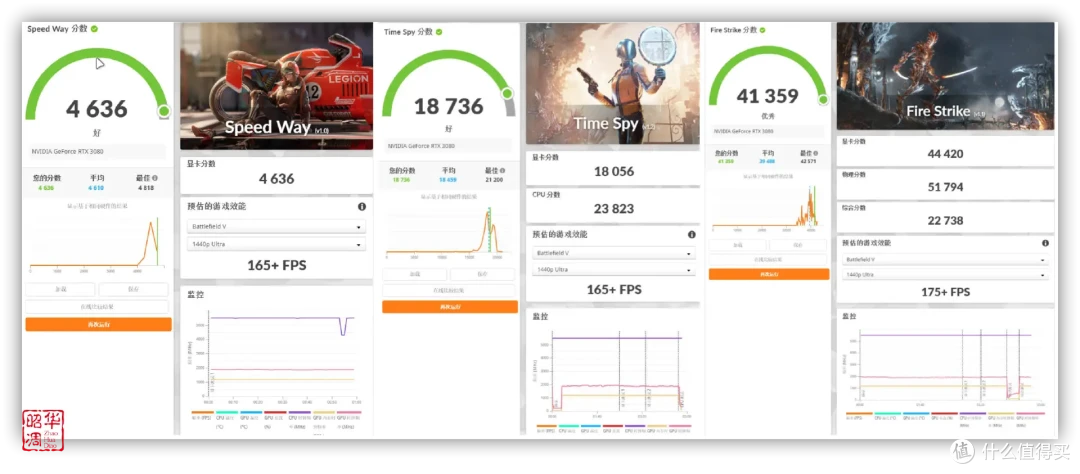The width and height of the screenshot is (1080, 474).
Task: Click the Time Spy score distribution chart
Action: coord(448,232)
